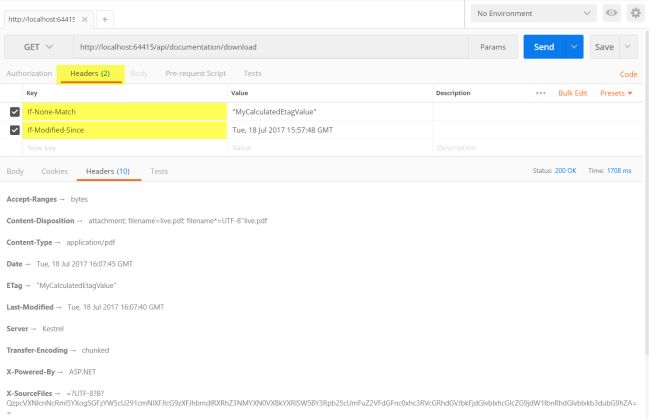Open the No Environment dropdown
650x419 pixels.
coord(533,13)
